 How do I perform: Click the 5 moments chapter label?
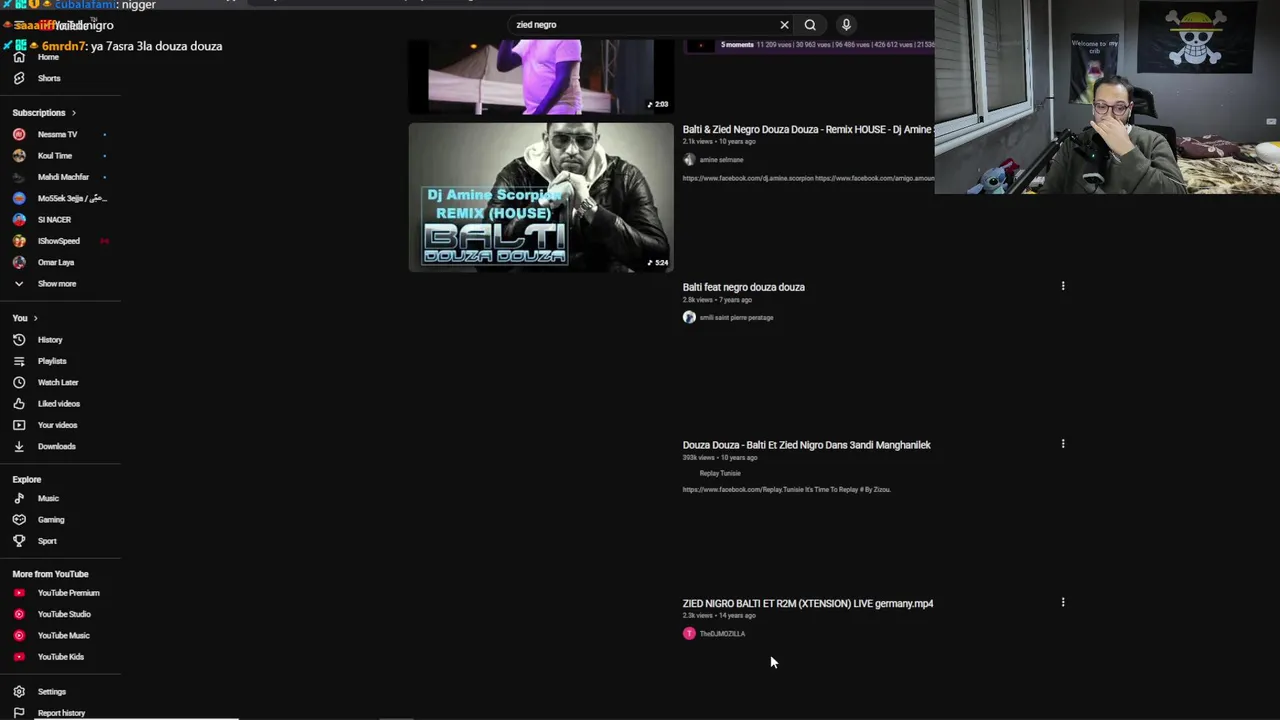[x=737, y=45]
